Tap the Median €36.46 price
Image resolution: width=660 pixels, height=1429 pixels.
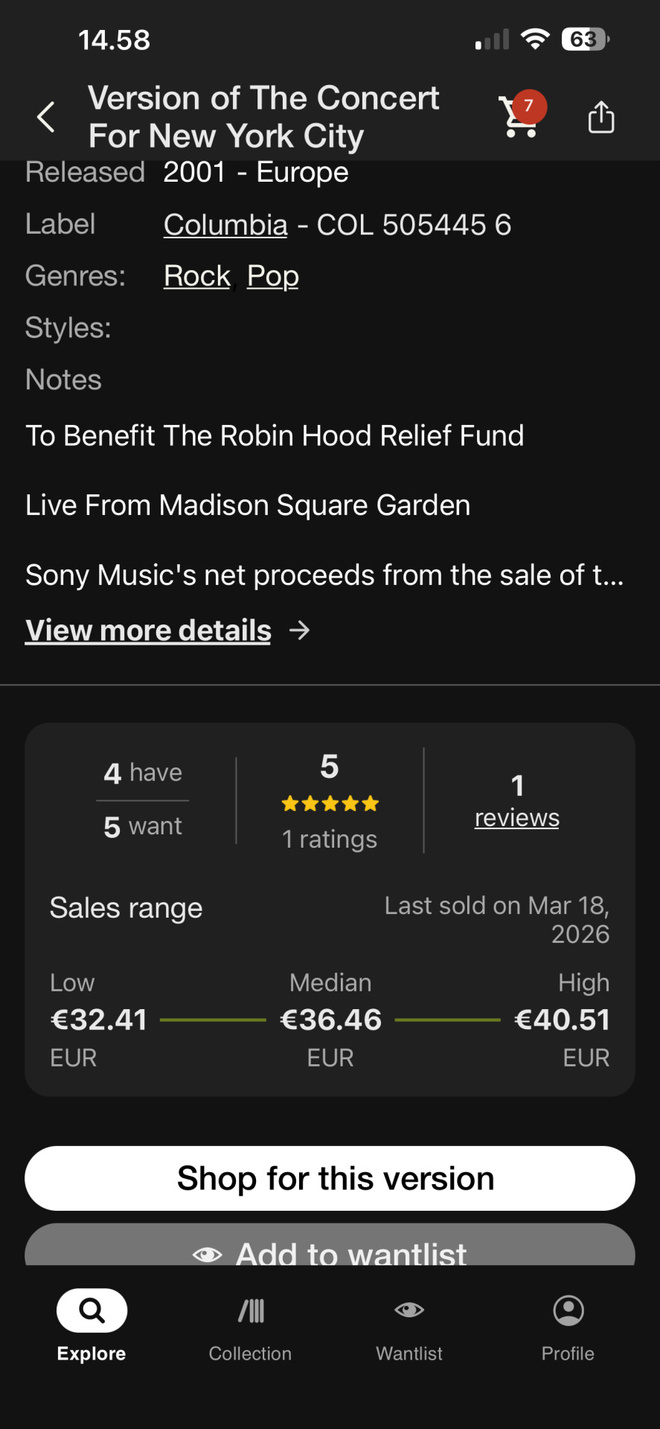[331, 1019]
